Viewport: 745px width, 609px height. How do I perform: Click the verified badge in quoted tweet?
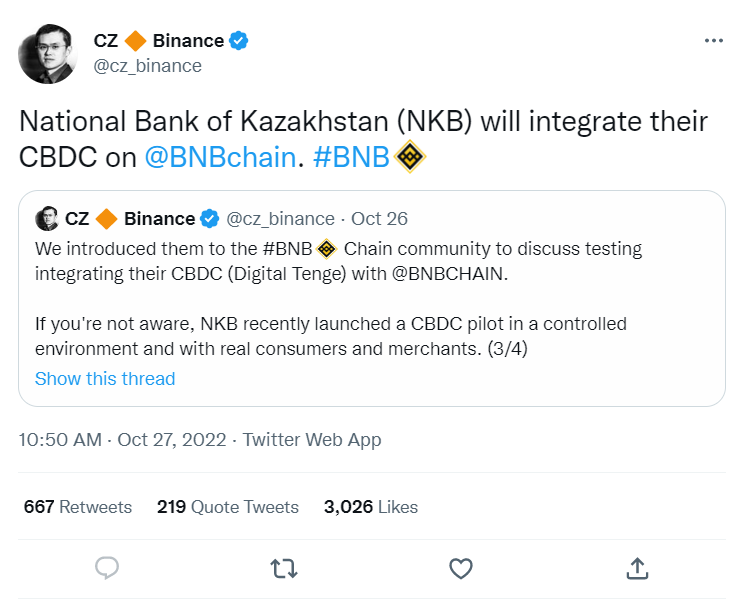(210, 218)
